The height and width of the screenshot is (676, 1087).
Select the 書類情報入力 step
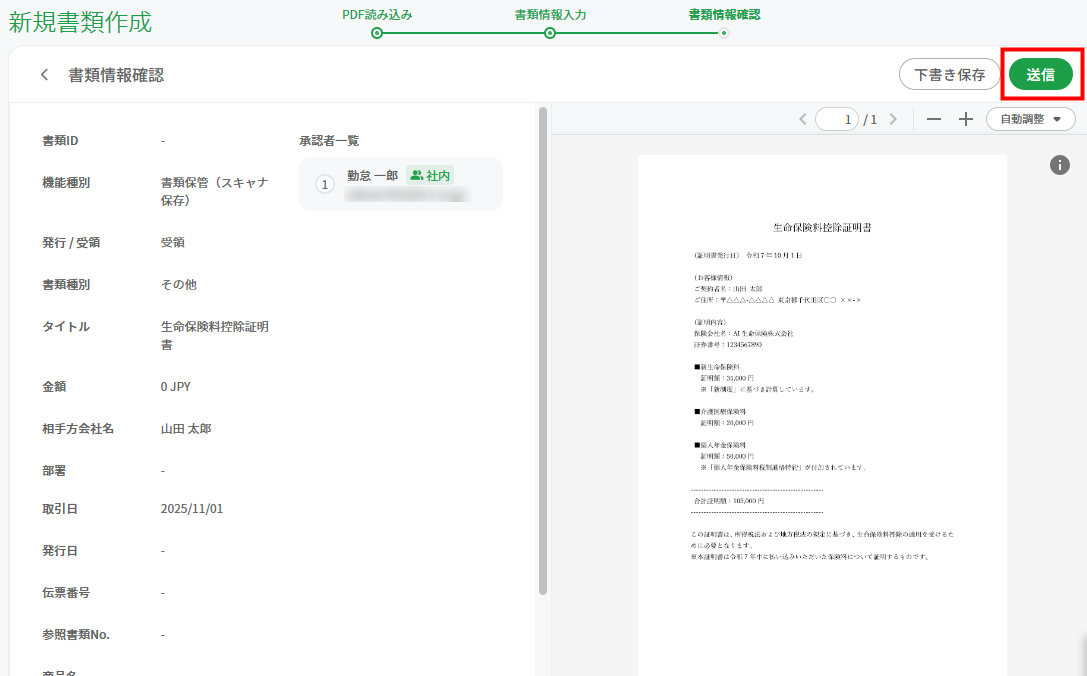point(550,22)
